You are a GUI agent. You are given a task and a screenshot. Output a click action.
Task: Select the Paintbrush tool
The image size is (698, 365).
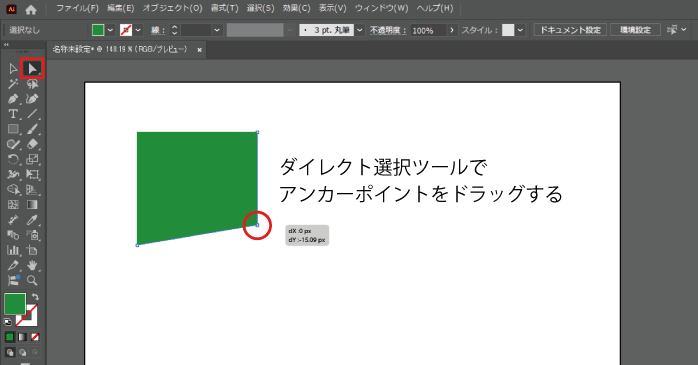pos(32,129)
